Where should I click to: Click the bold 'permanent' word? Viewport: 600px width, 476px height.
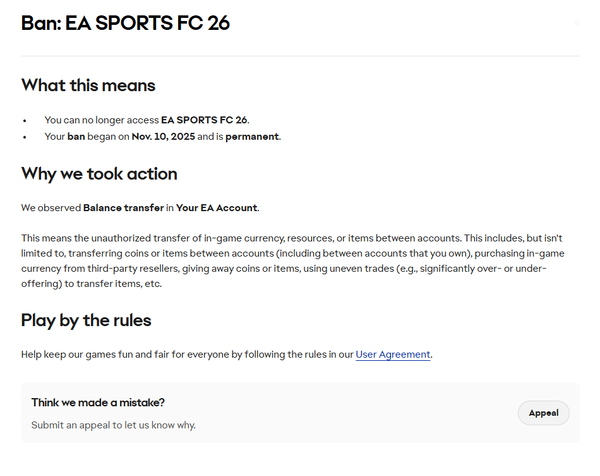click(x=251, y=136)
